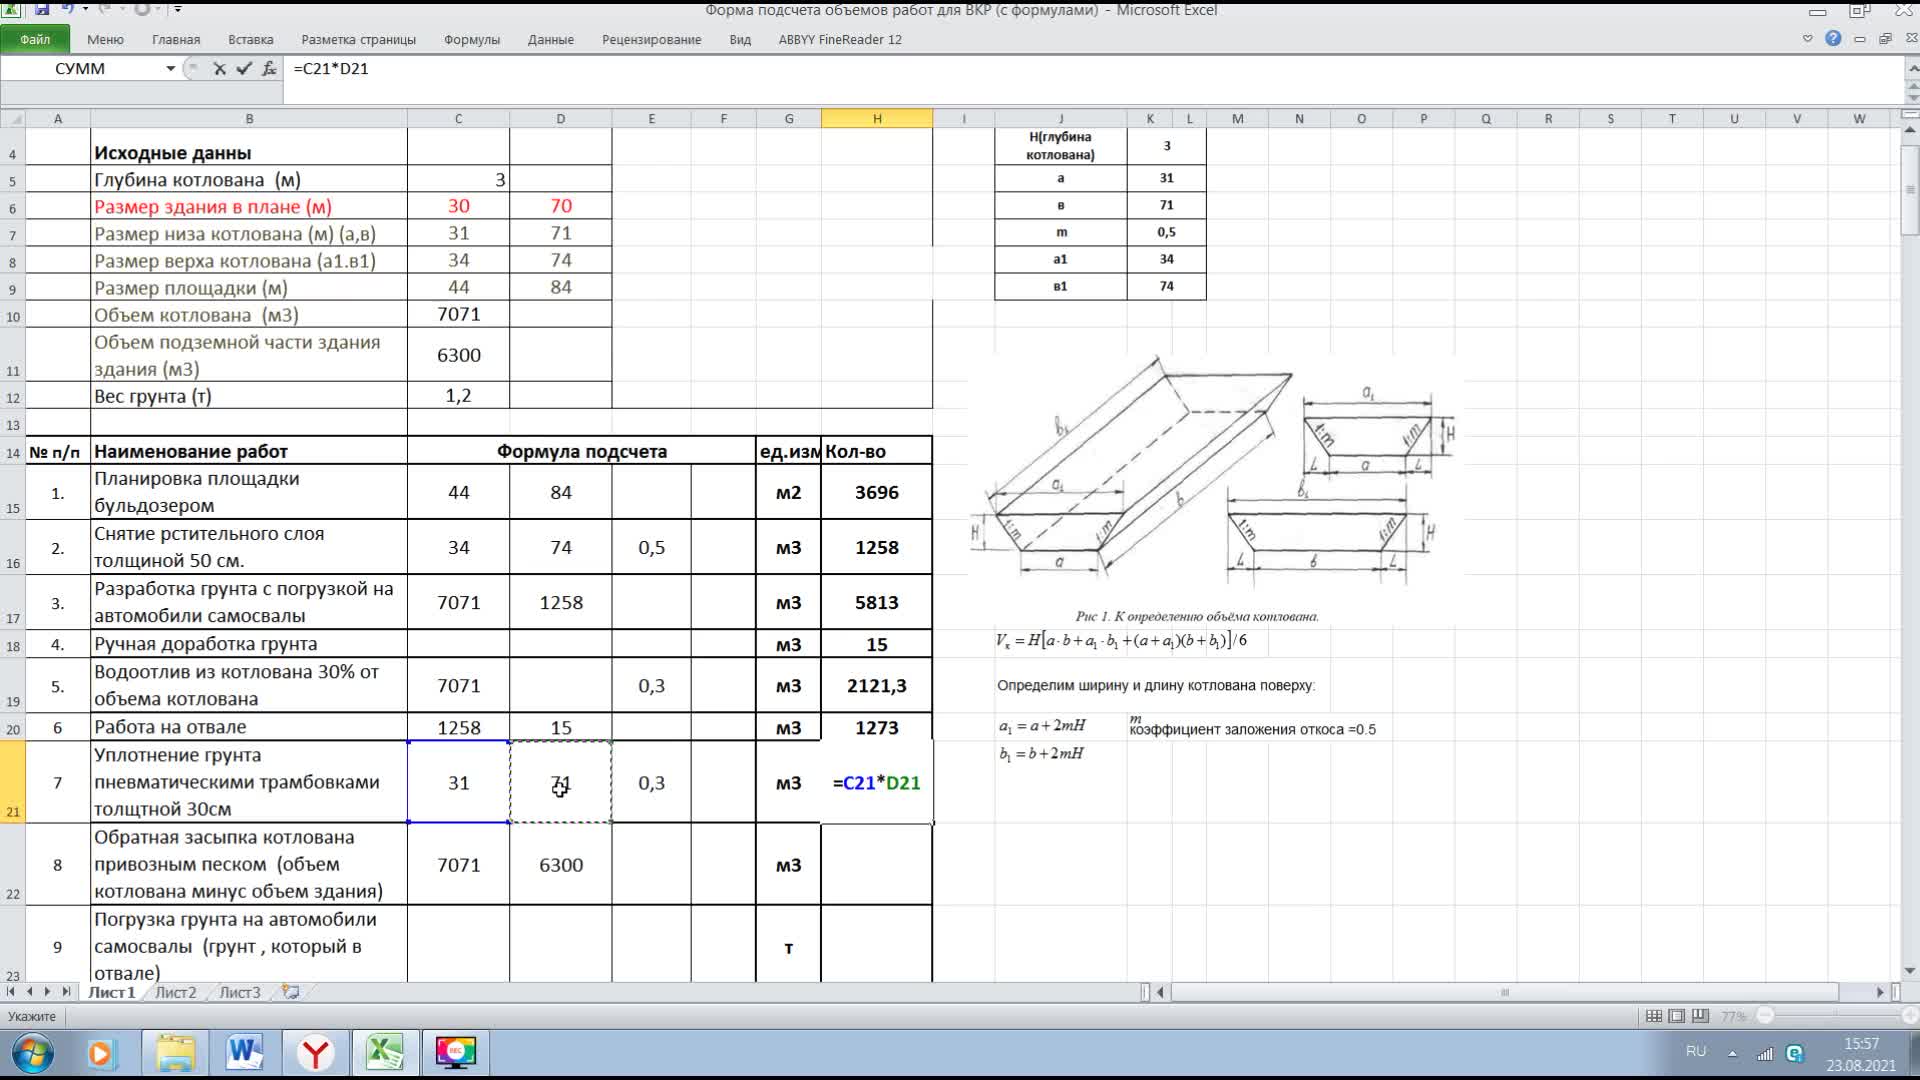
Task: Select row 21 header
Action: coord(12,782)
